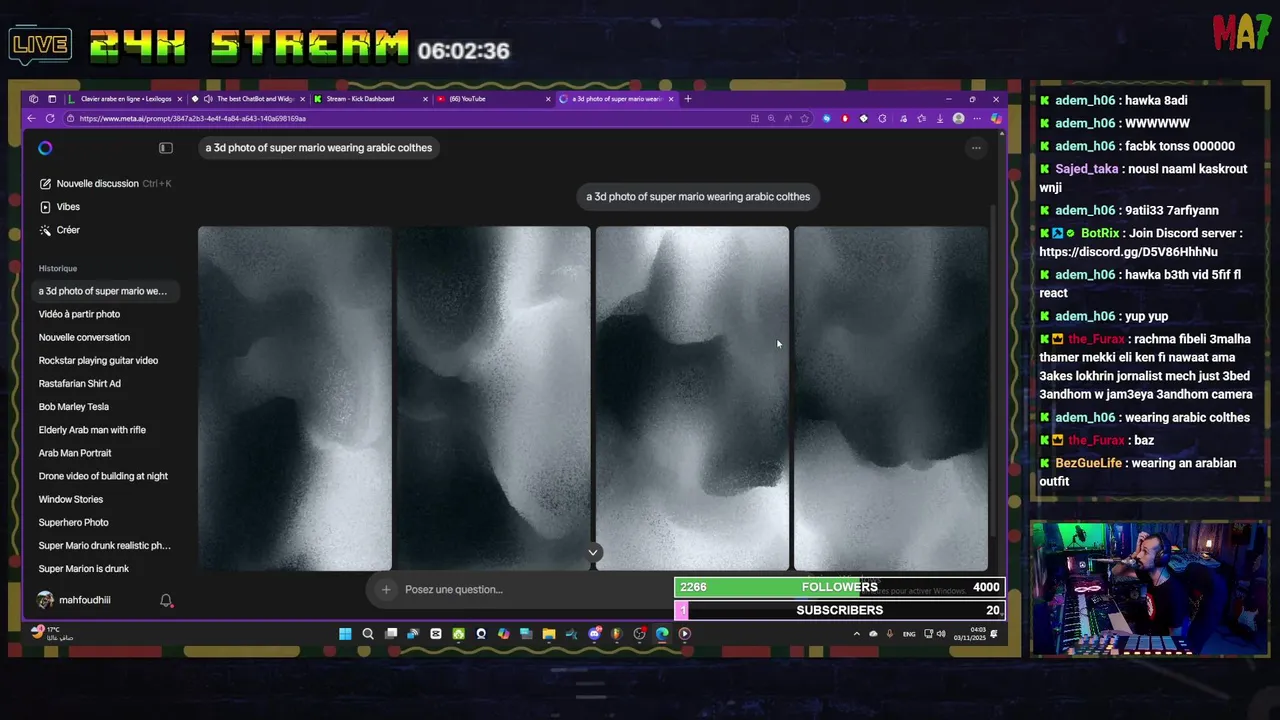Click the scroll-down chevron above prompt box
The width and height of the screenshot is (1280, 720).
(592, 552)
